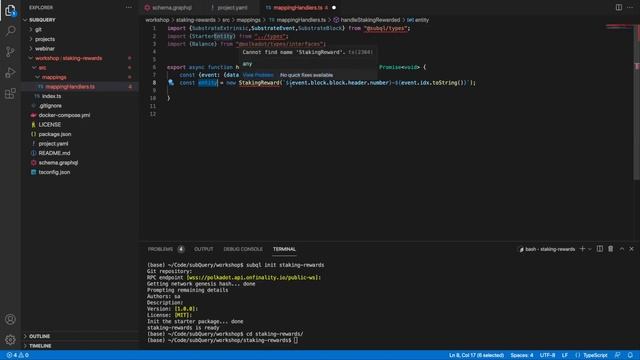The width and height of the screenshot is (640, 360).
Task: Click the lightbulb quick fix icon
Action: (x=171, y=82)
